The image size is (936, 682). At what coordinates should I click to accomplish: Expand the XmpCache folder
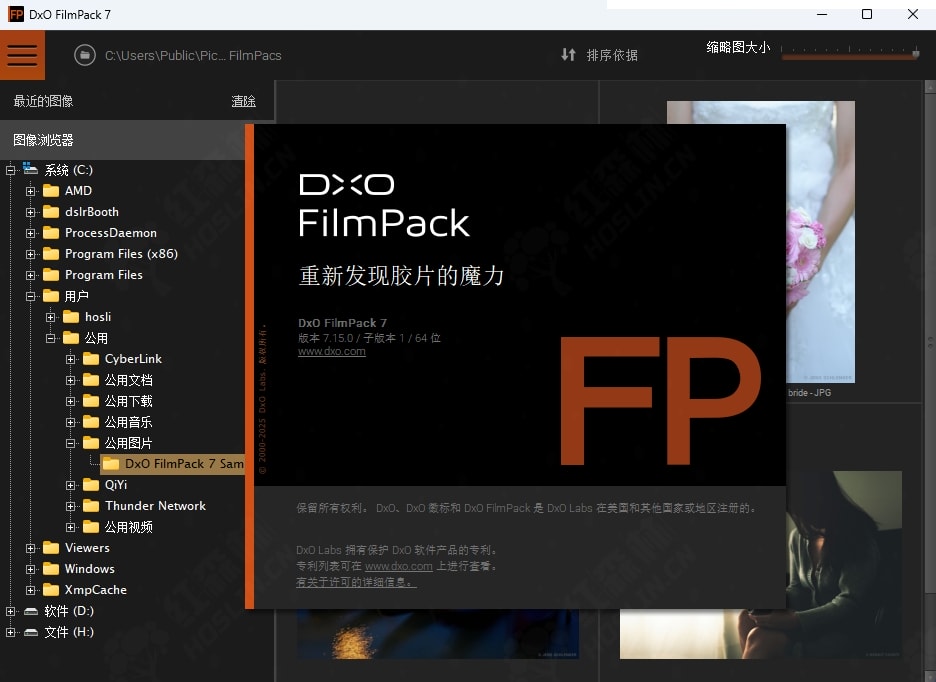pyautogui.click(x=30, y=590)
